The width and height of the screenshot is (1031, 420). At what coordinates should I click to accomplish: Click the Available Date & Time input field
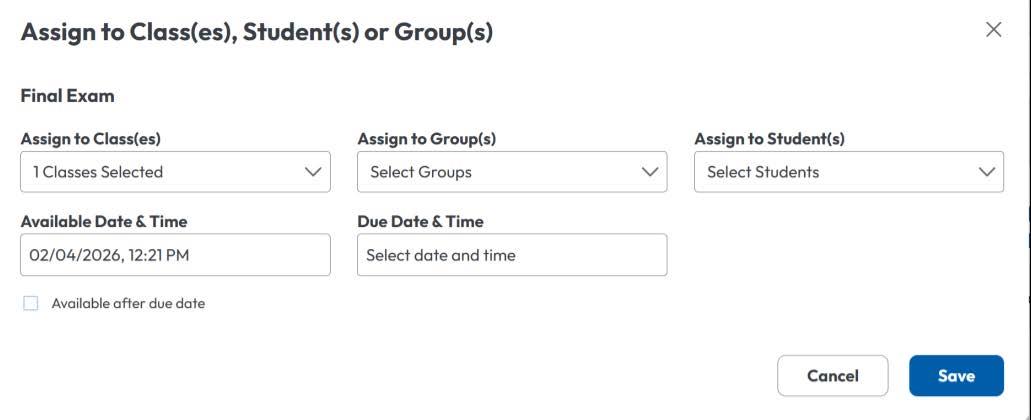(x=175, y=255)
